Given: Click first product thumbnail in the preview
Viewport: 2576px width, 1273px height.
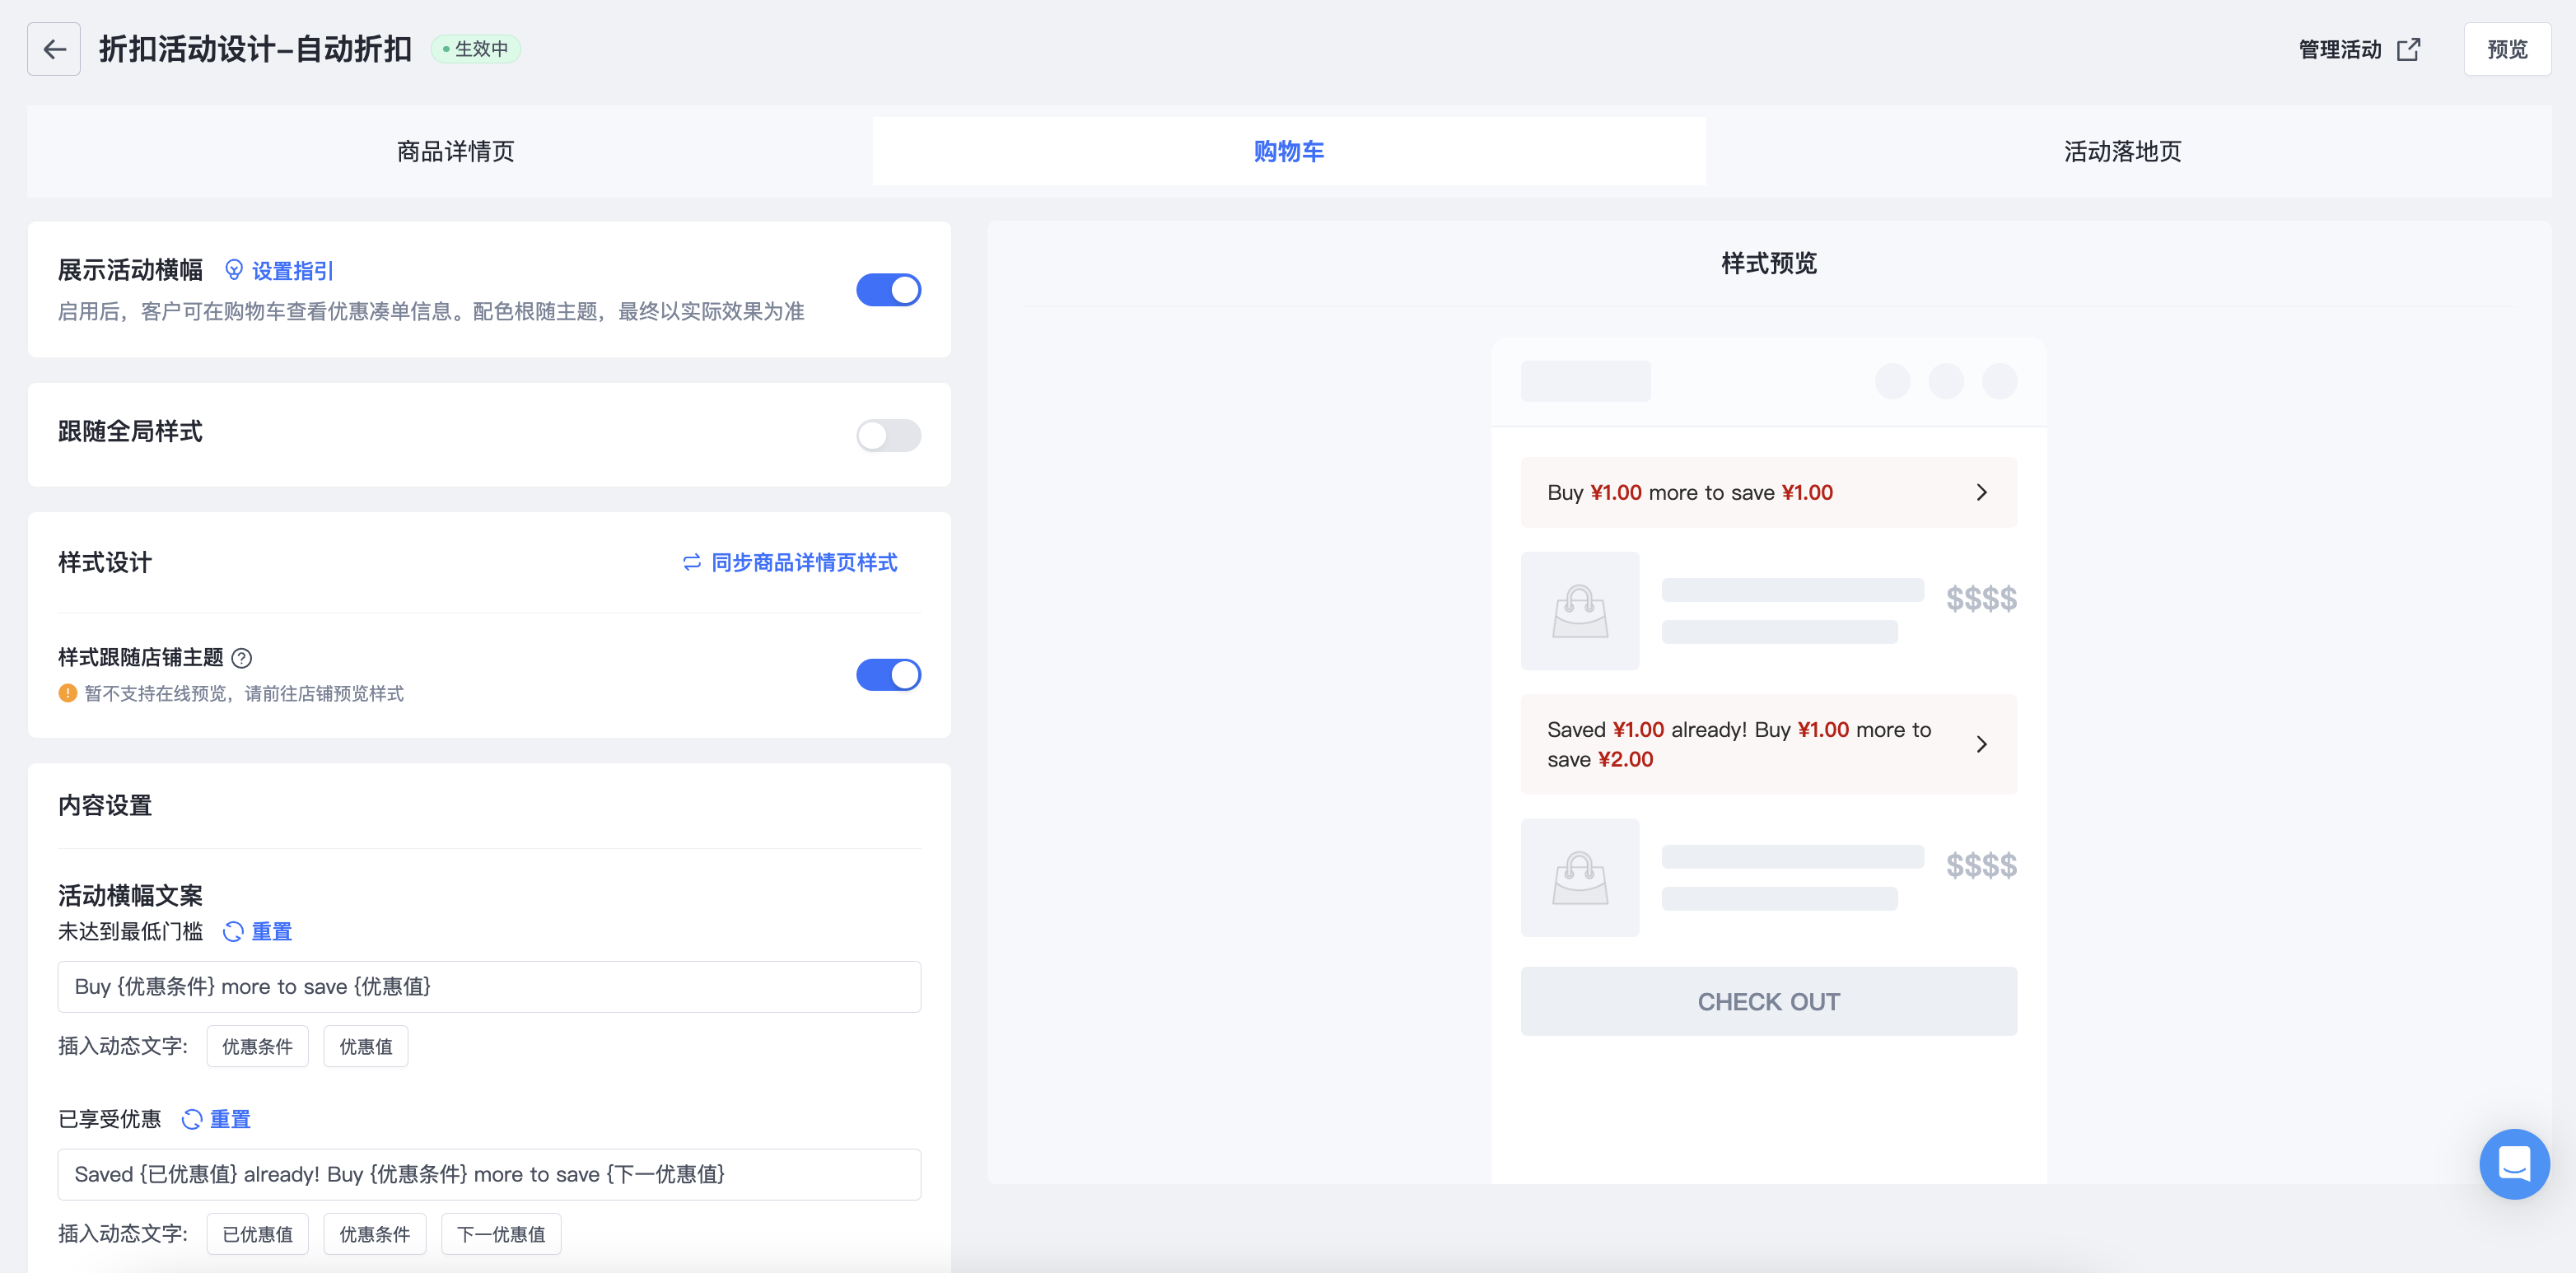Looking at the screenshot, I should 1580,611.
